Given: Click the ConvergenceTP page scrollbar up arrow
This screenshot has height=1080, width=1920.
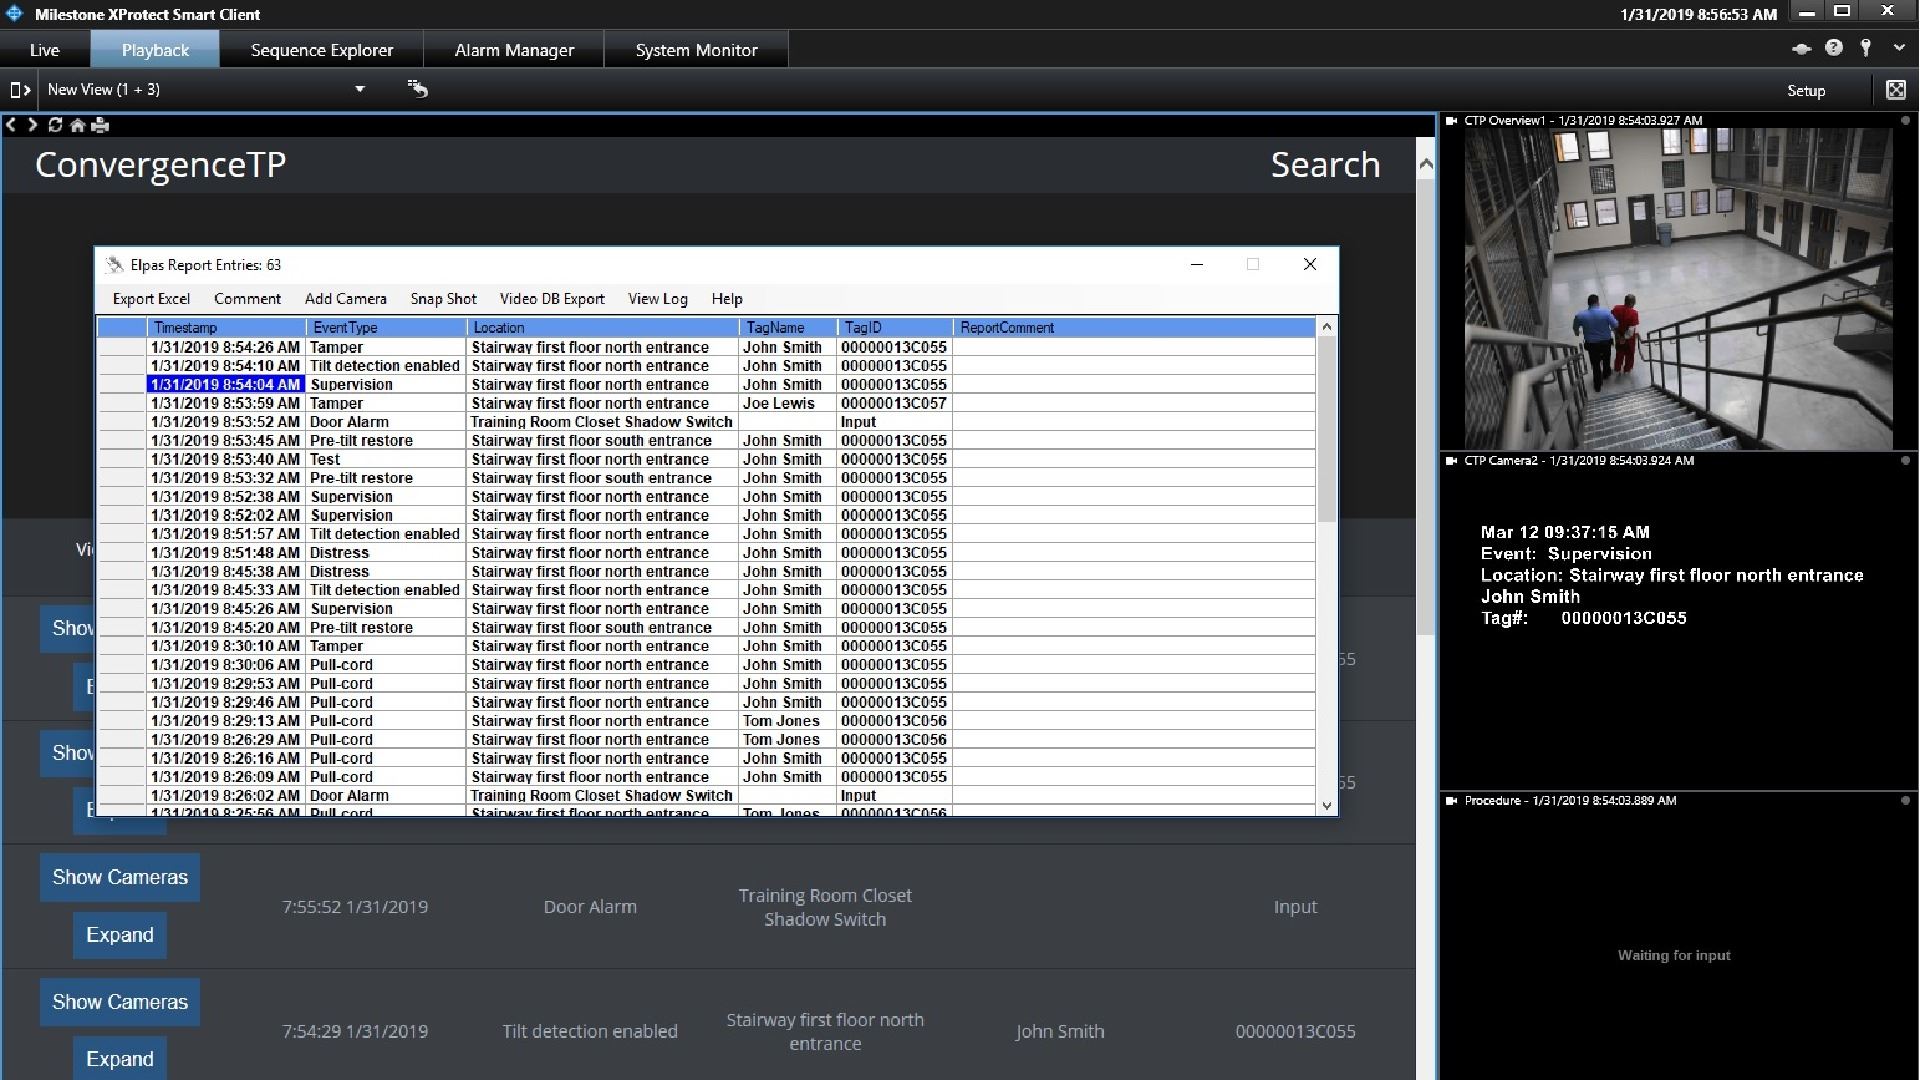Looking at the screenshot, I should (x=1426, y=163).
